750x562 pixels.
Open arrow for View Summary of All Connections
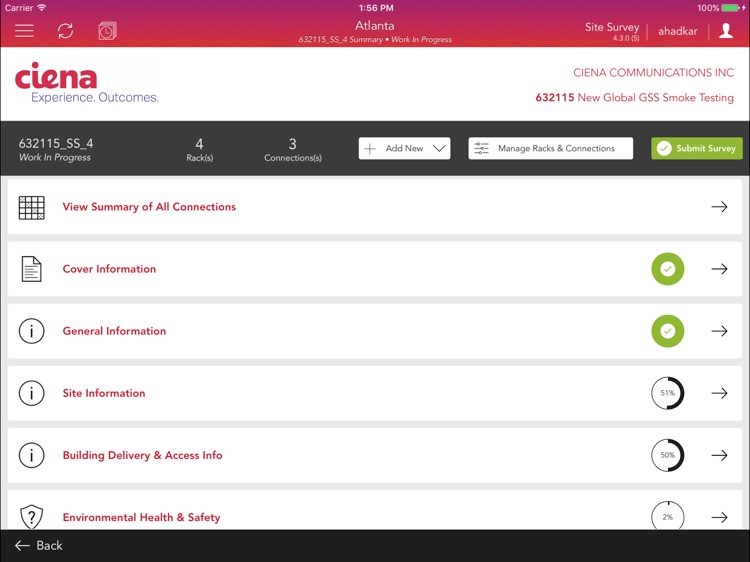719,207
